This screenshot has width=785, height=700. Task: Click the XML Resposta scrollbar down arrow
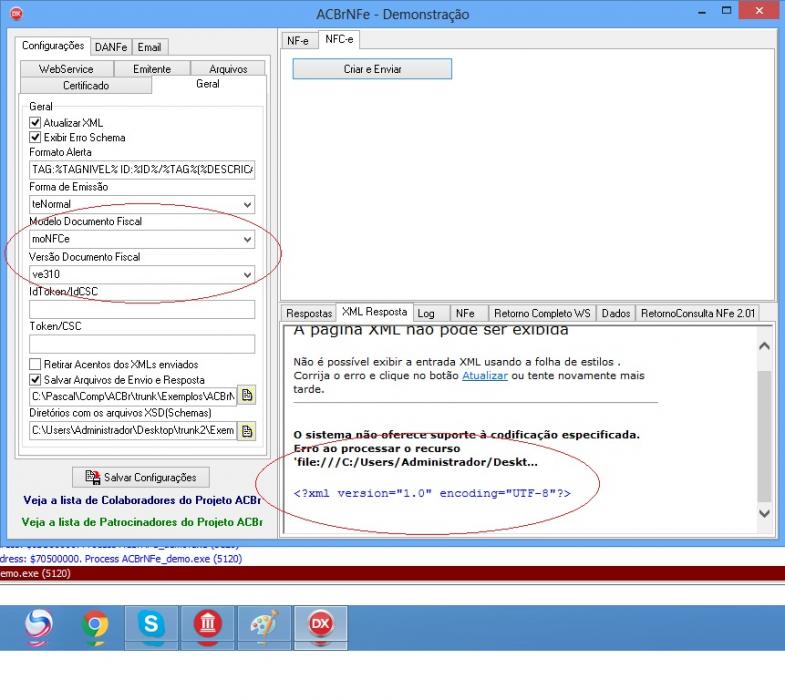tap(764, 513)
